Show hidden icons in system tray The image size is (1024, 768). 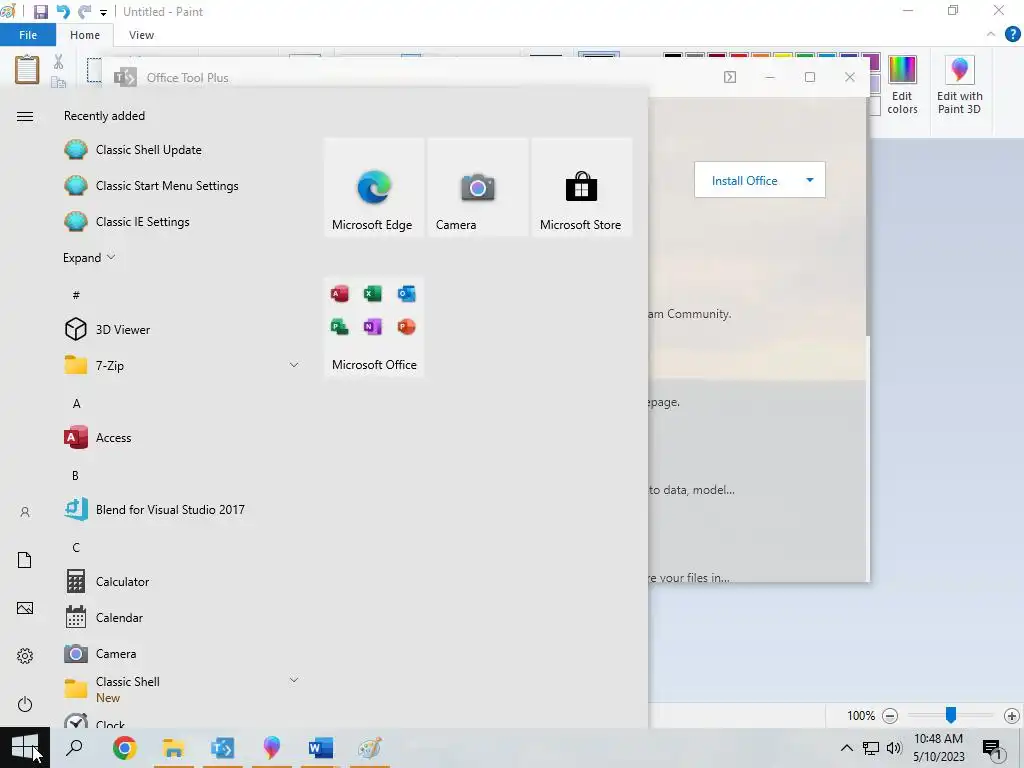tap(846, 748)
